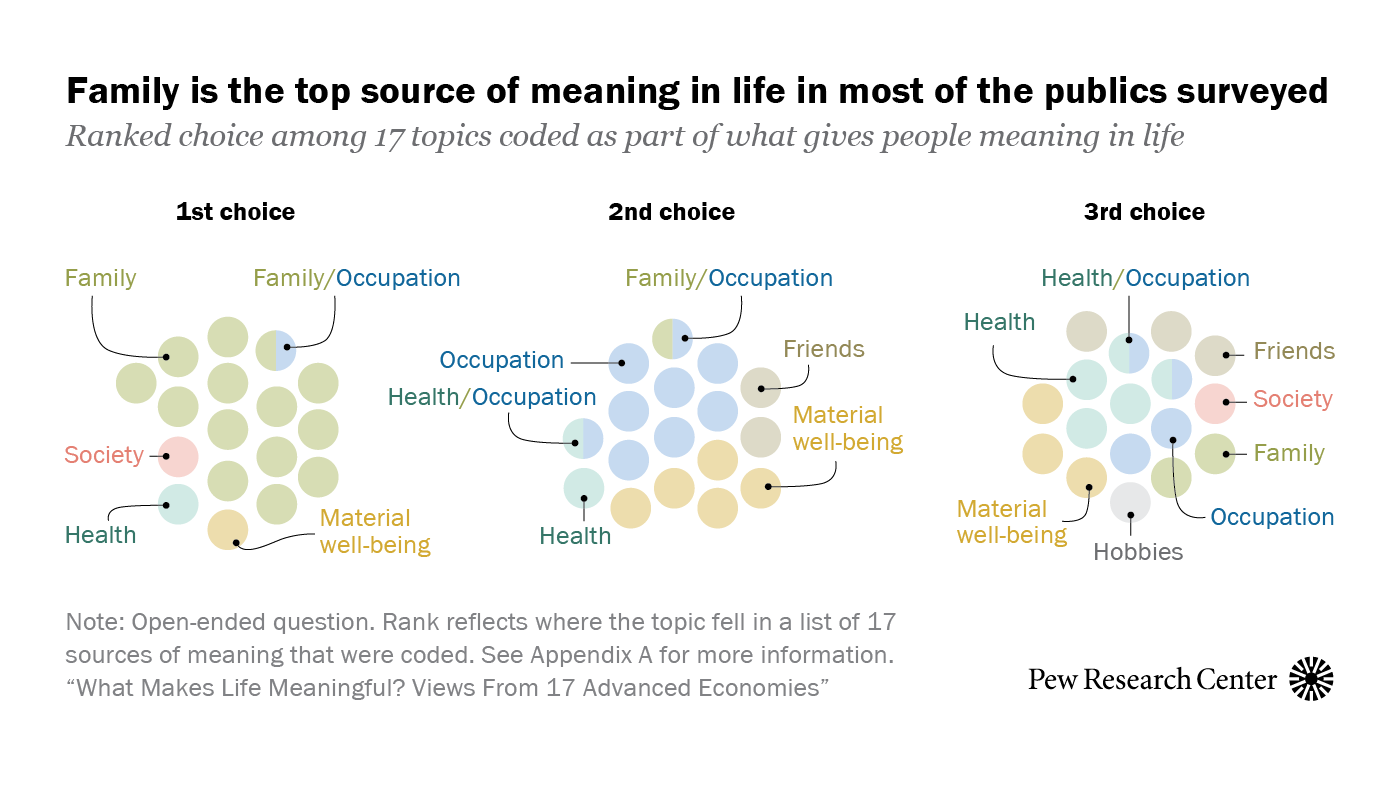Screen dimensions: 1400x788
Task: Click the '1st choice' heading
Action: tap(235, 212)
